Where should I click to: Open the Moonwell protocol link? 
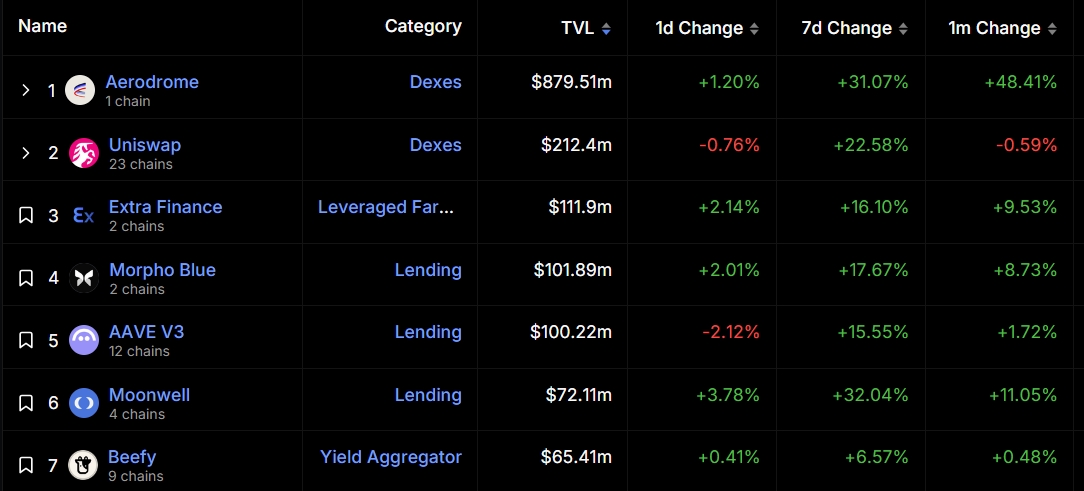pyautogui.click(x=149, y=395)
